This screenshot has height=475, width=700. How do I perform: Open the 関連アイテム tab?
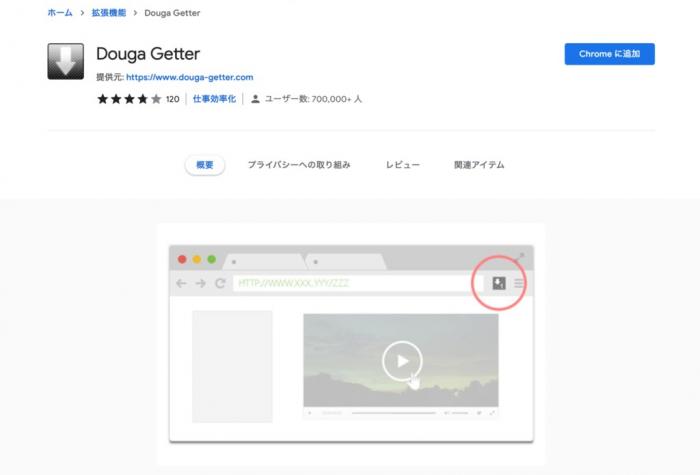tap(479, 165)
